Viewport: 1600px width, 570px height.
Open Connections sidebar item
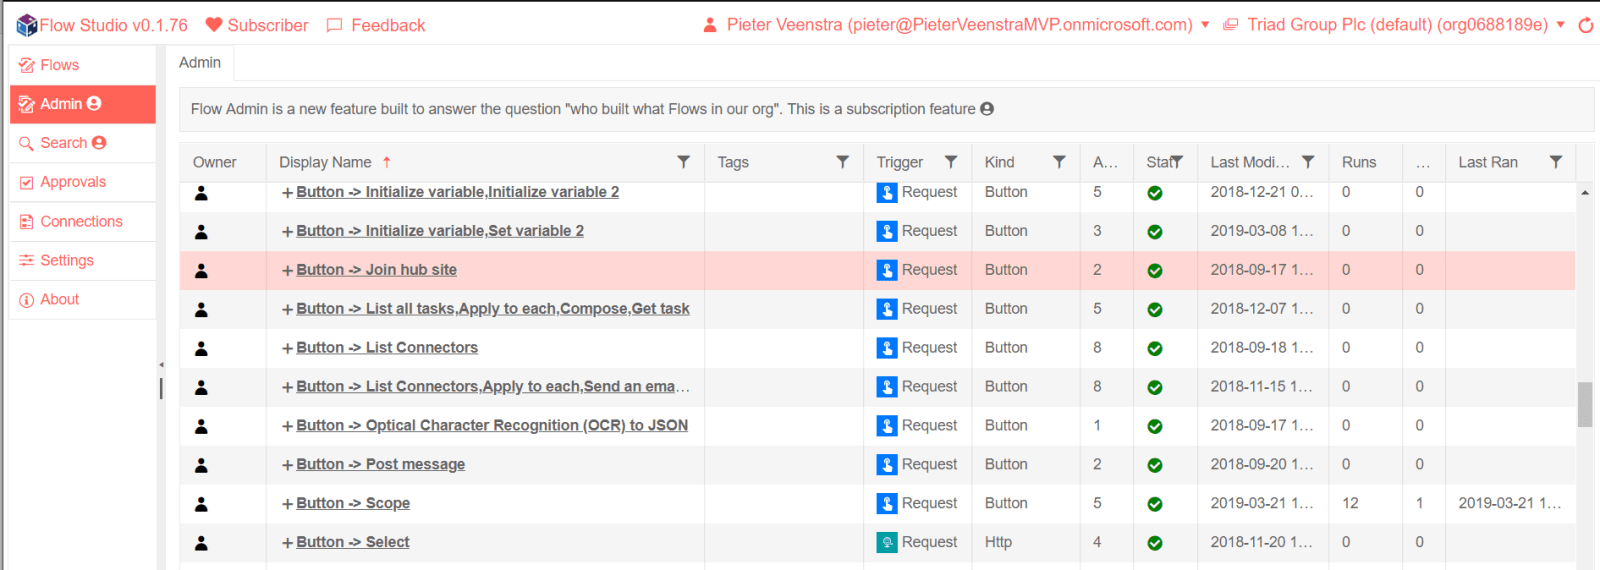[x=82, y=221]
